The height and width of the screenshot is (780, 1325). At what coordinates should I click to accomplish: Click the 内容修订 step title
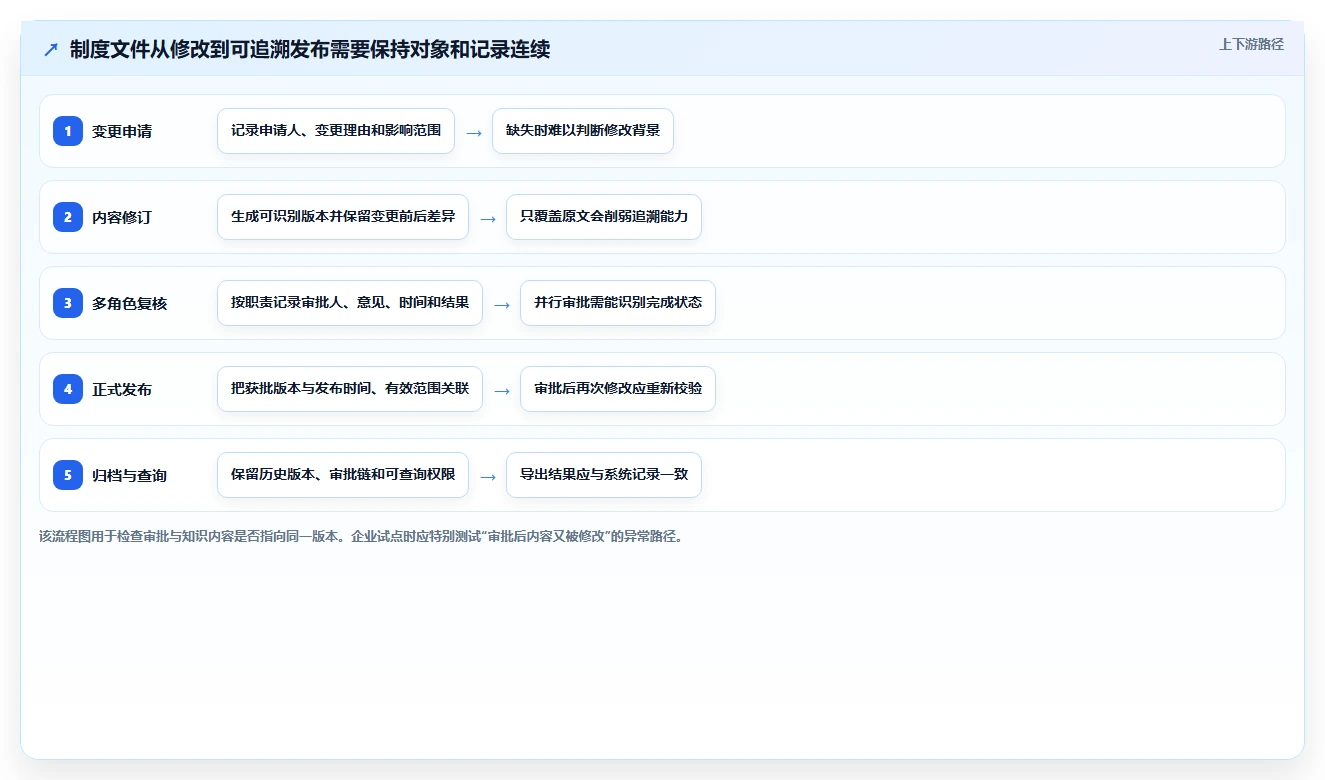click(122, 217)
